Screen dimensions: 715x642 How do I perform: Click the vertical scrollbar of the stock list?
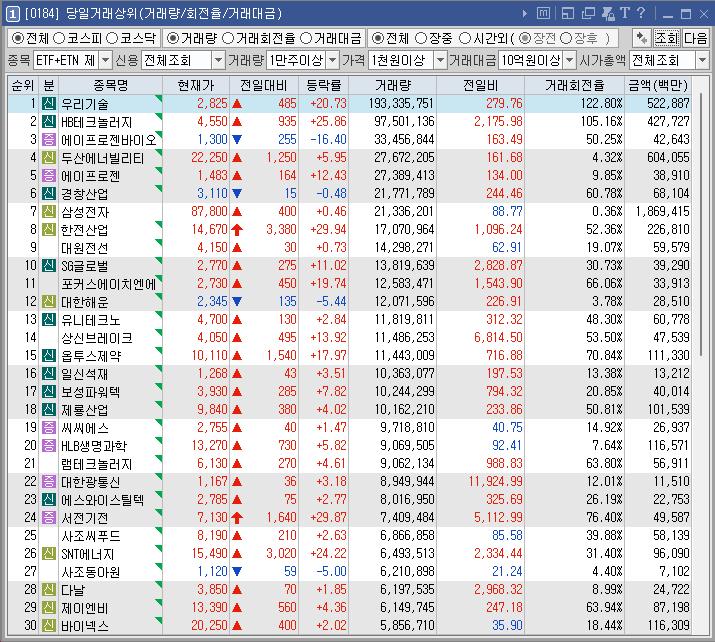click(x=701, y=224)
